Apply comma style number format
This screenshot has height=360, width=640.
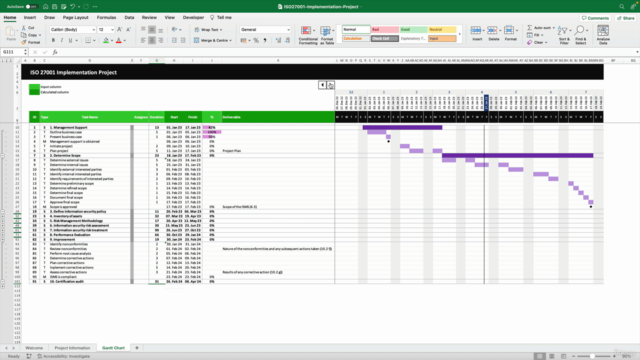[265, 40]
